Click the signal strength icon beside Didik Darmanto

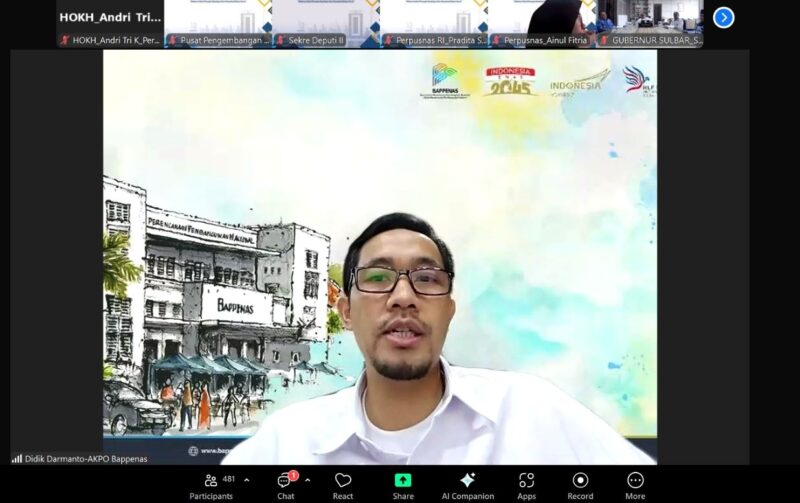click(x=17, y=458)
